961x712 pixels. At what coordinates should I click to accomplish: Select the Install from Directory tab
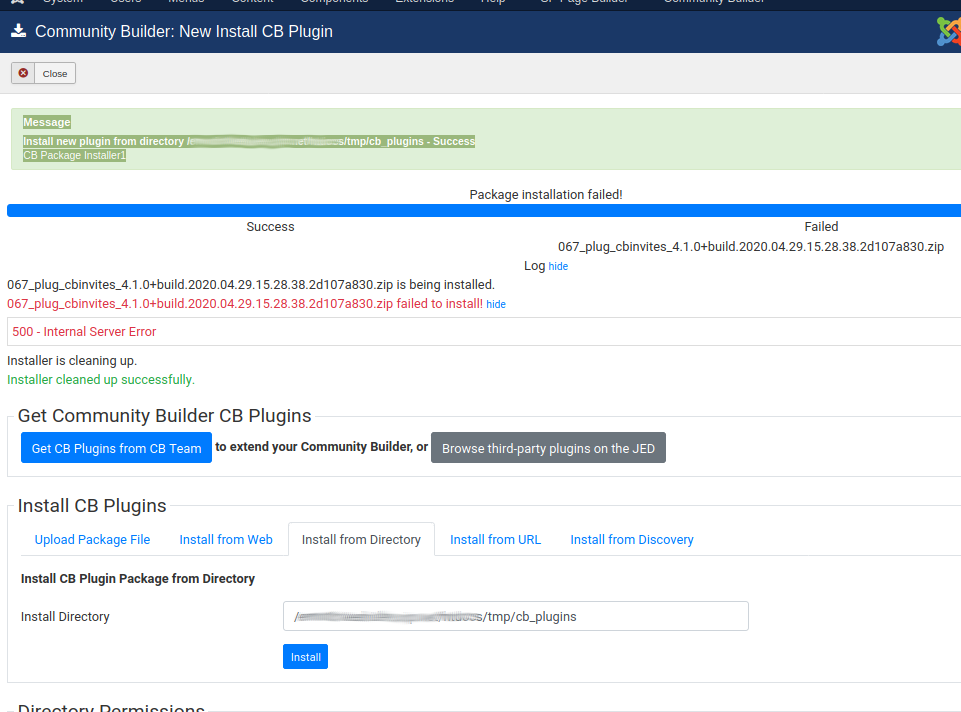361,540
